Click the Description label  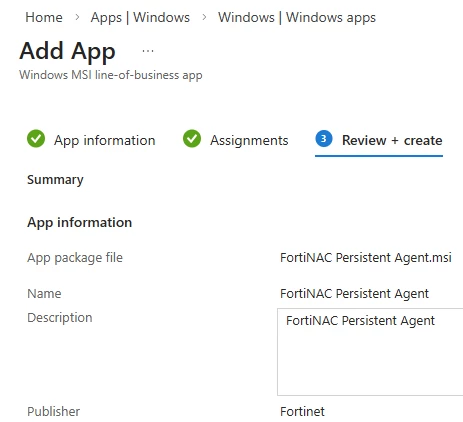(x=60, y=318)
